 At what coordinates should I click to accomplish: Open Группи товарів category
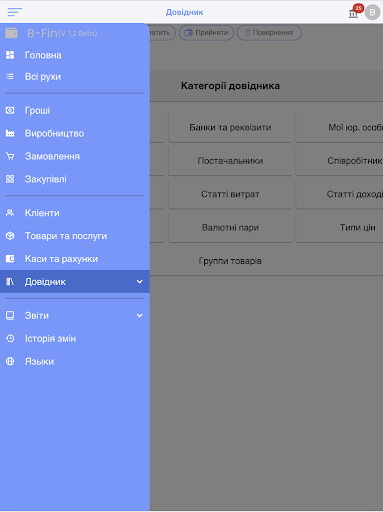pos(230,261)
